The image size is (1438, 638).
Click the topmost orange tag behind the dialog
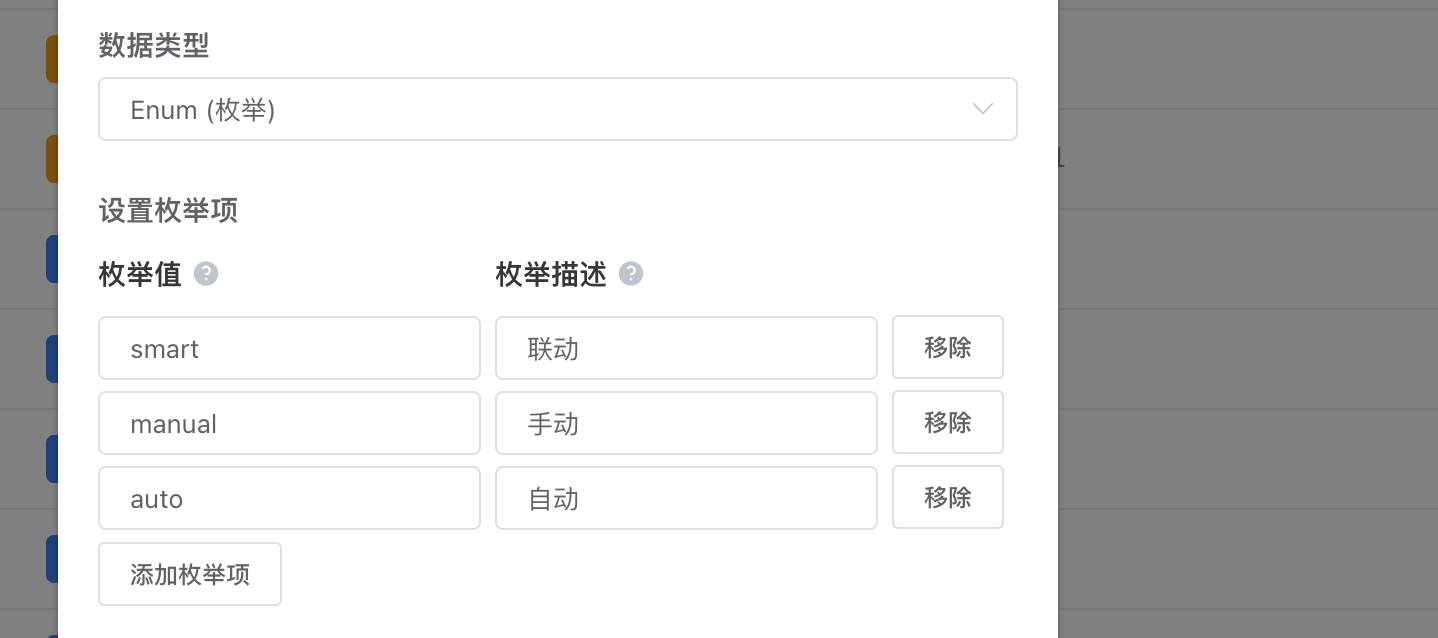pos(52,59)
